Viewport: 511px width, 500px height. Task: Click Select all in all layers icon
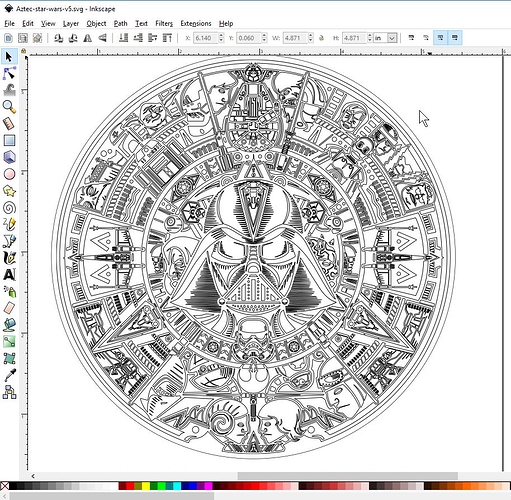click(23, 38)
